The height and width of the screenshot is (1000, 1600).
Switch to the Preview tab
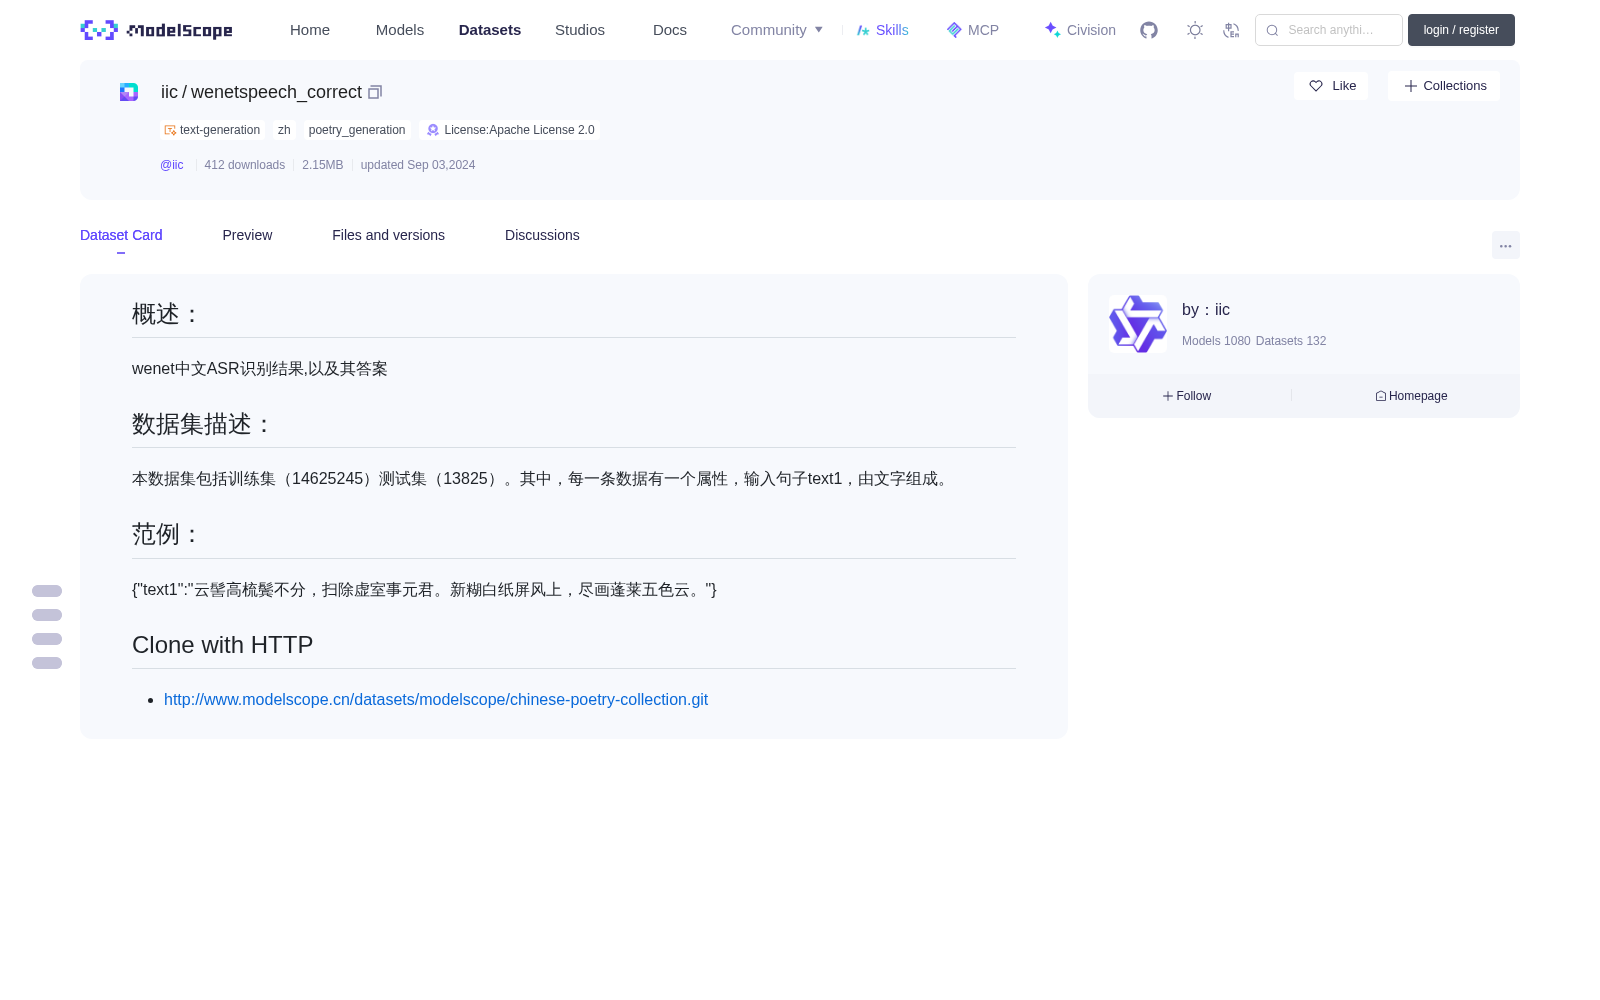coord(247,235)
